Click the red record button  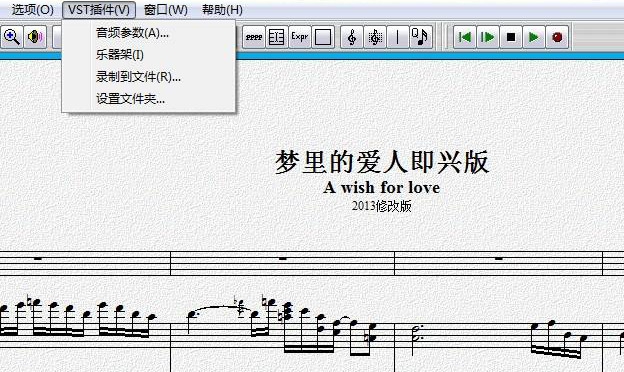tap(557, 37)
